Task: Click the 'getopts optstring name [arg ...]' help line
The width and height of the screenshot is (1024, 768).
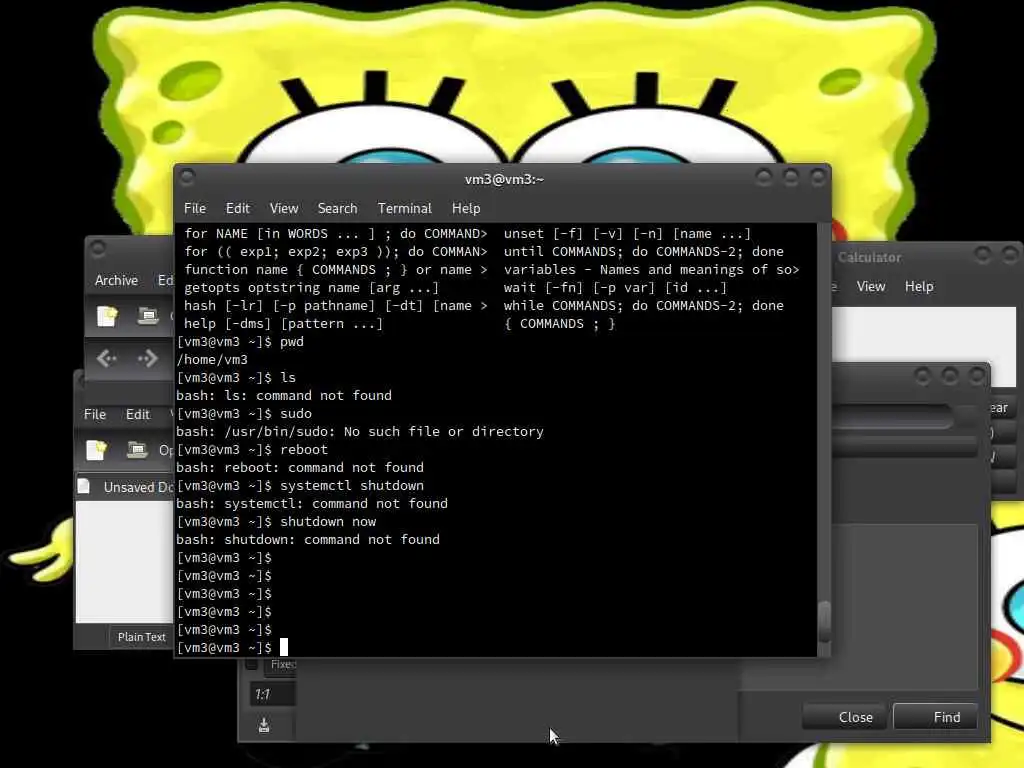Action: pos(312,287)
